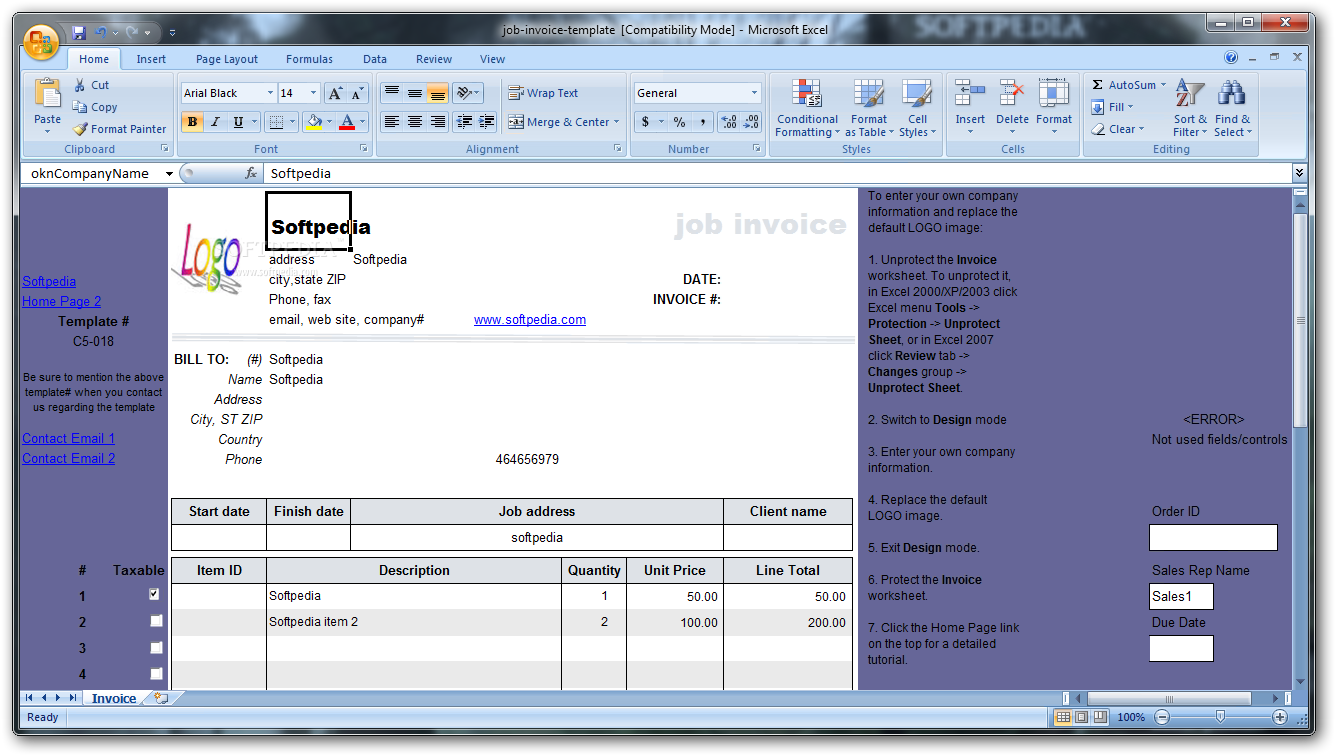Image resolution: width=1336 pixels, height=756 pixels.
Task: Toggle Underline formatting
Action: click(x=238, y=122)
